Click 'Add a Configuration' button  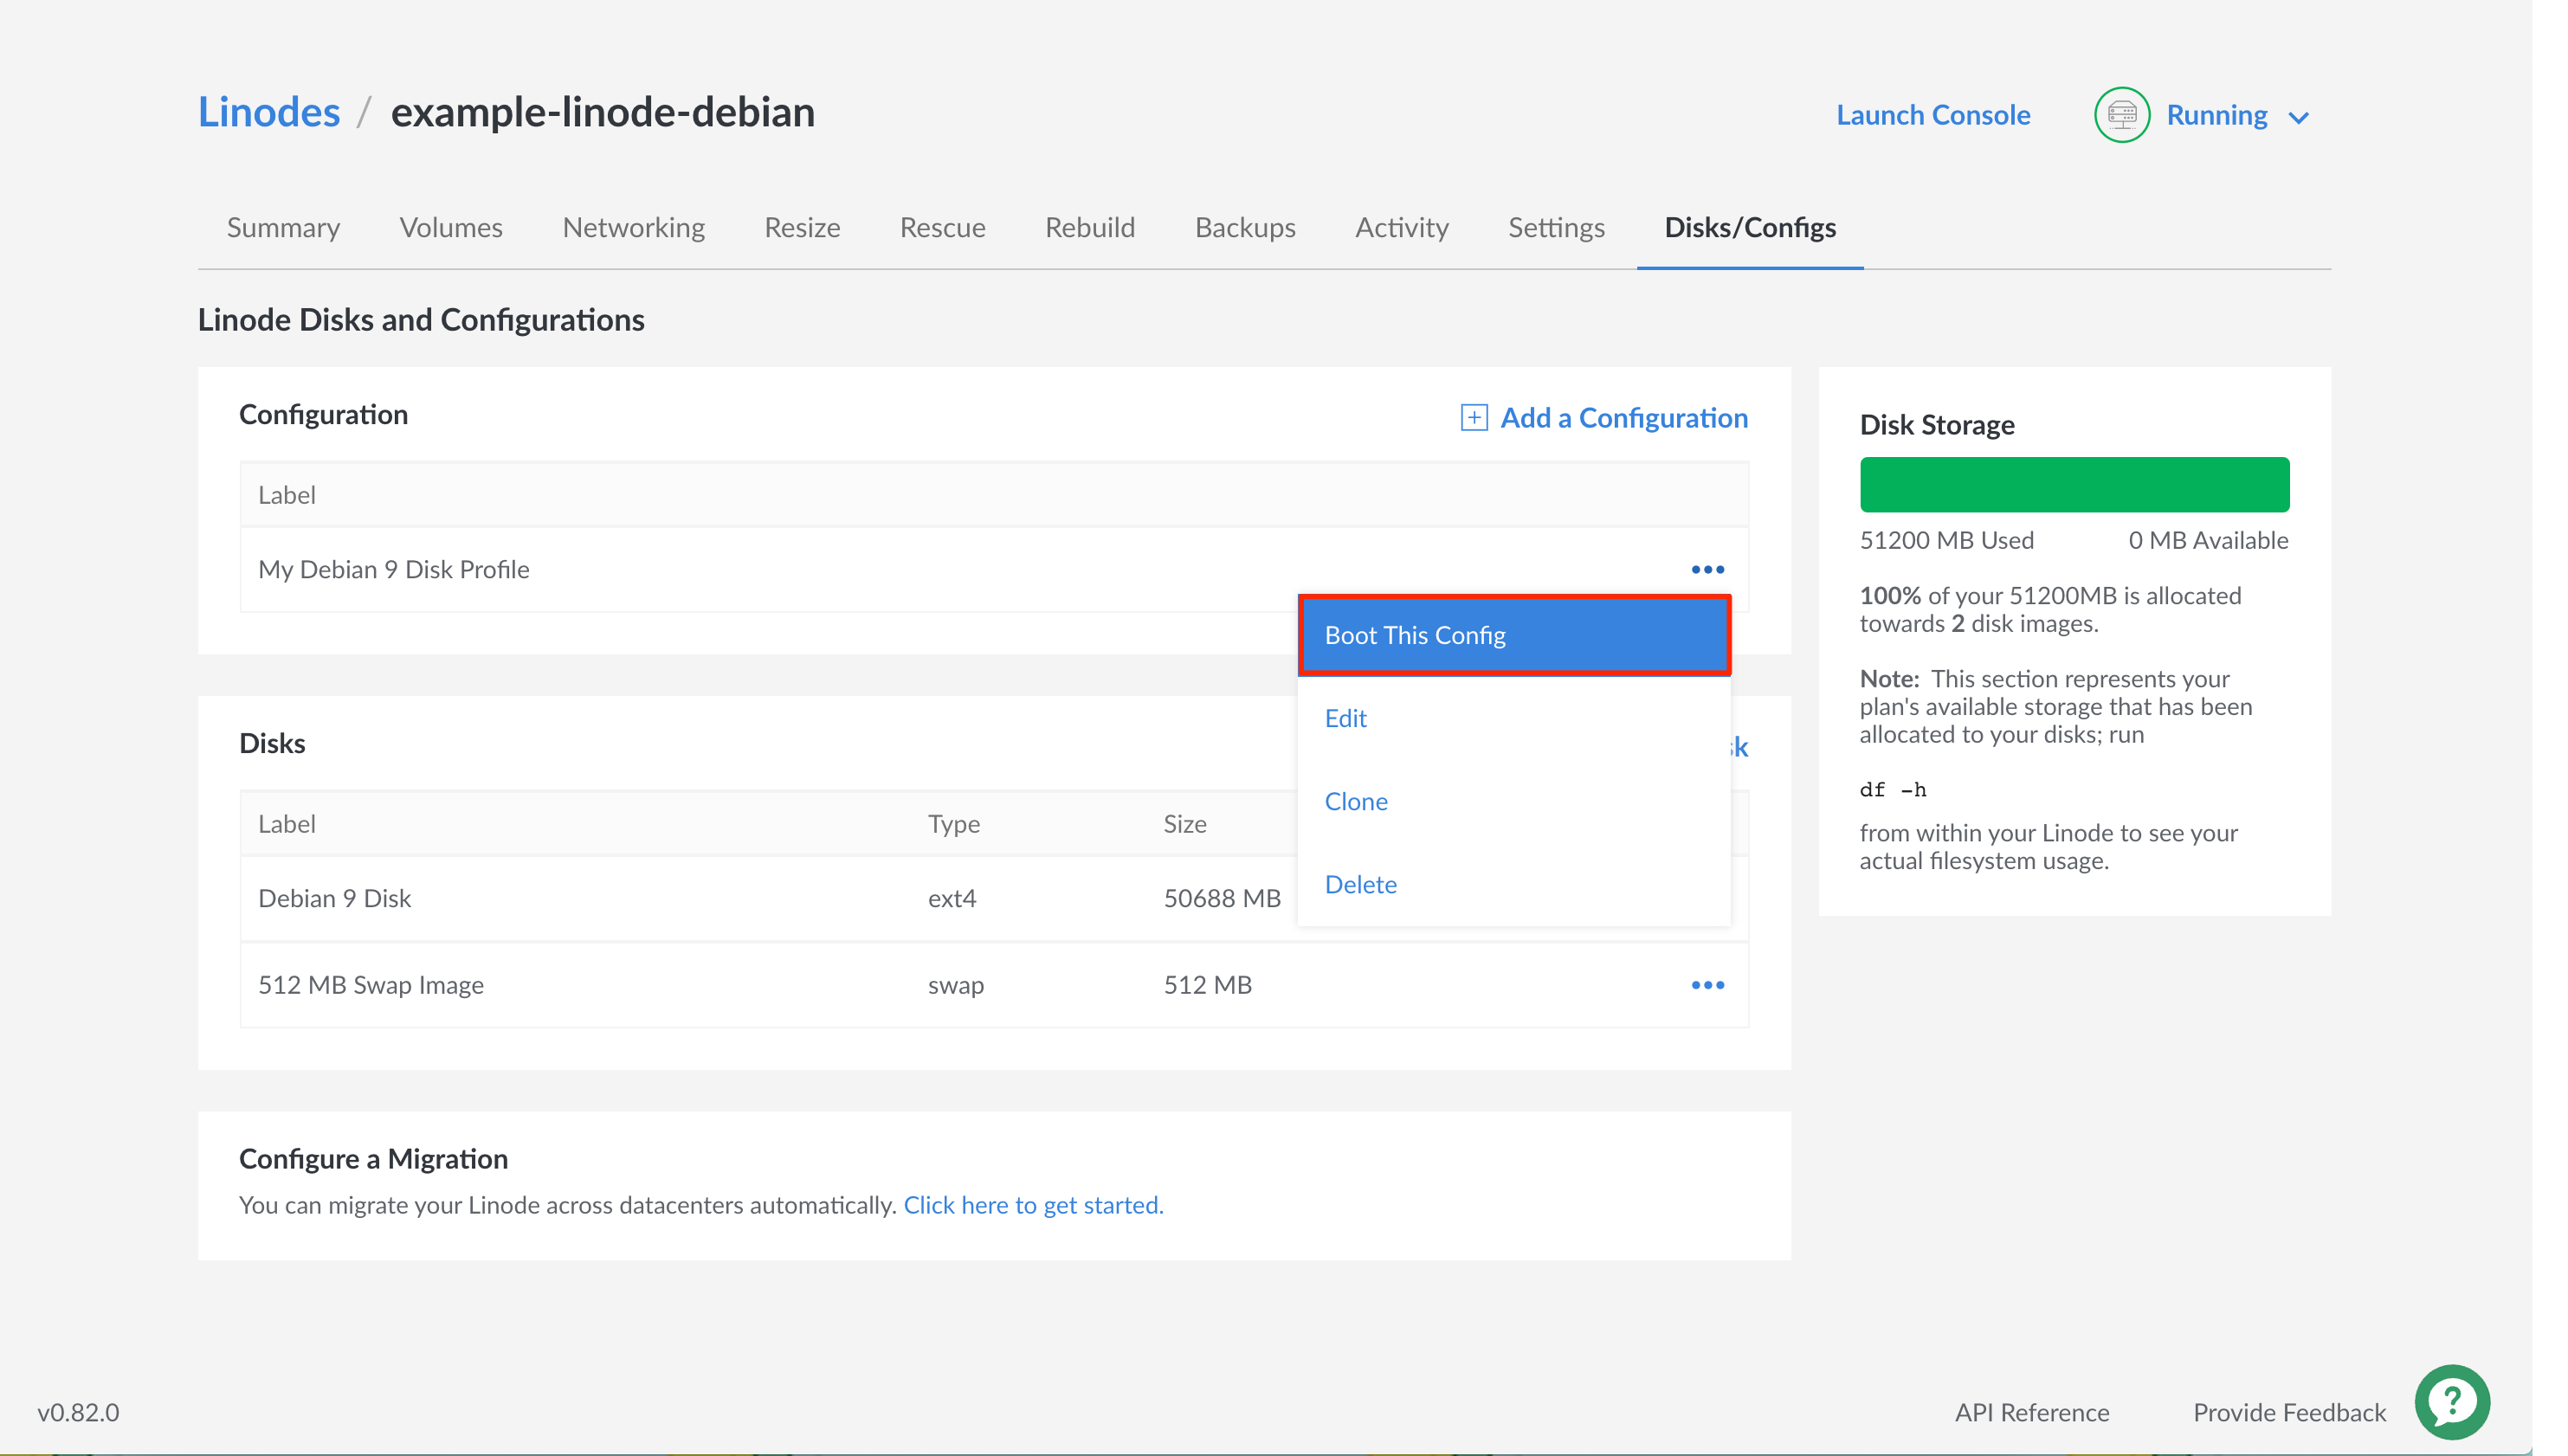pyautogui.click(x=1603, y=420)
